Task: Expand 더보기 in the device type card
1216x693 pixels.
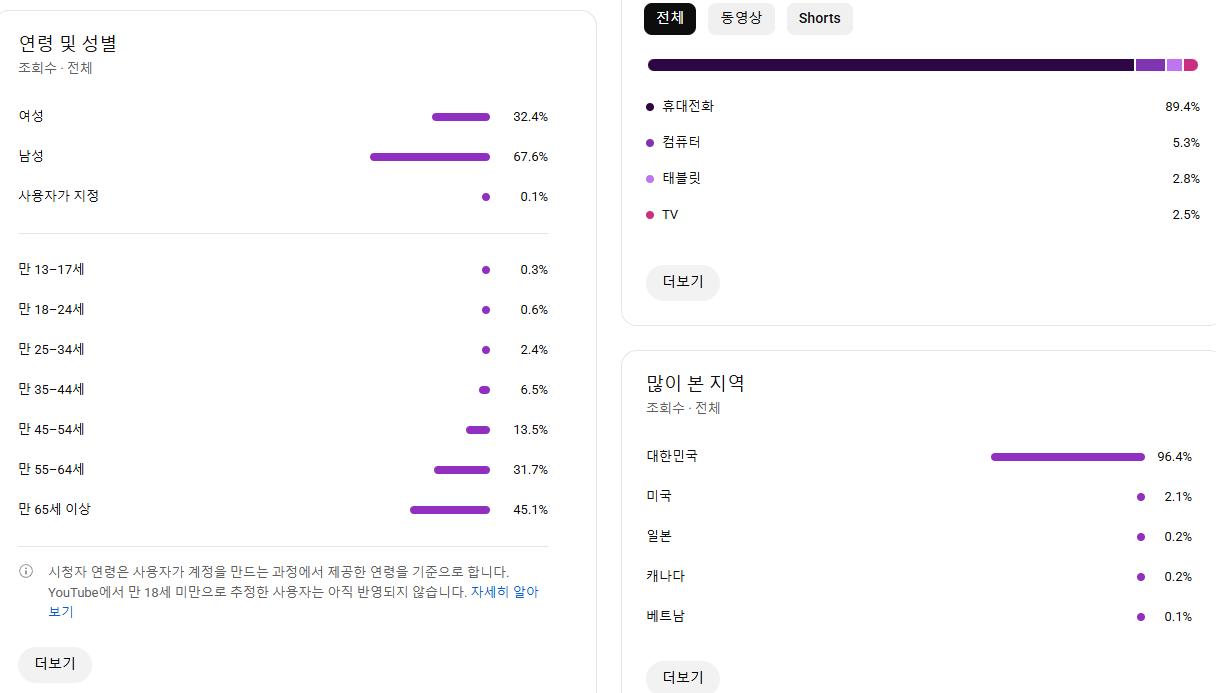Action: click(x=683, y=282)
